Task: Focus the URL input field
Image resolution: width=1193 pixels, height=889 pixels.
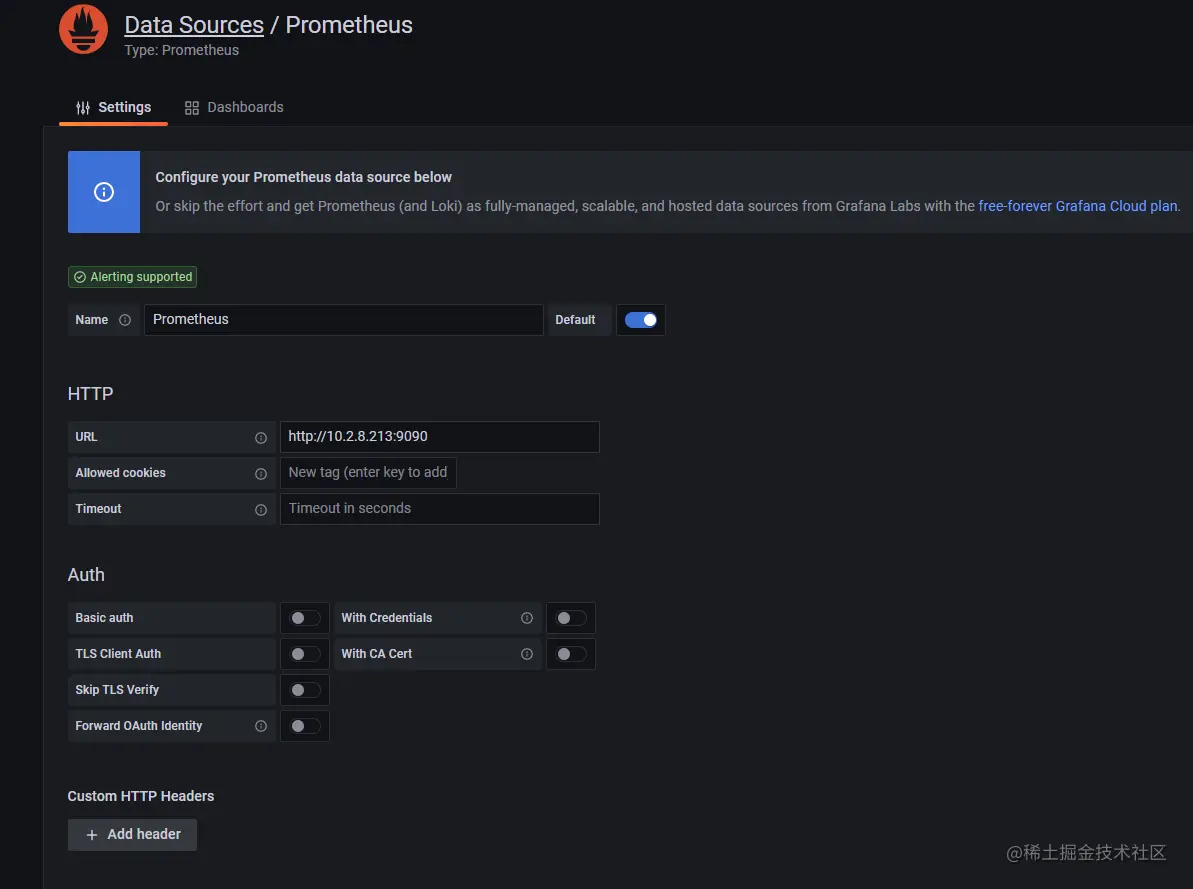Action: tap(440, 437)
